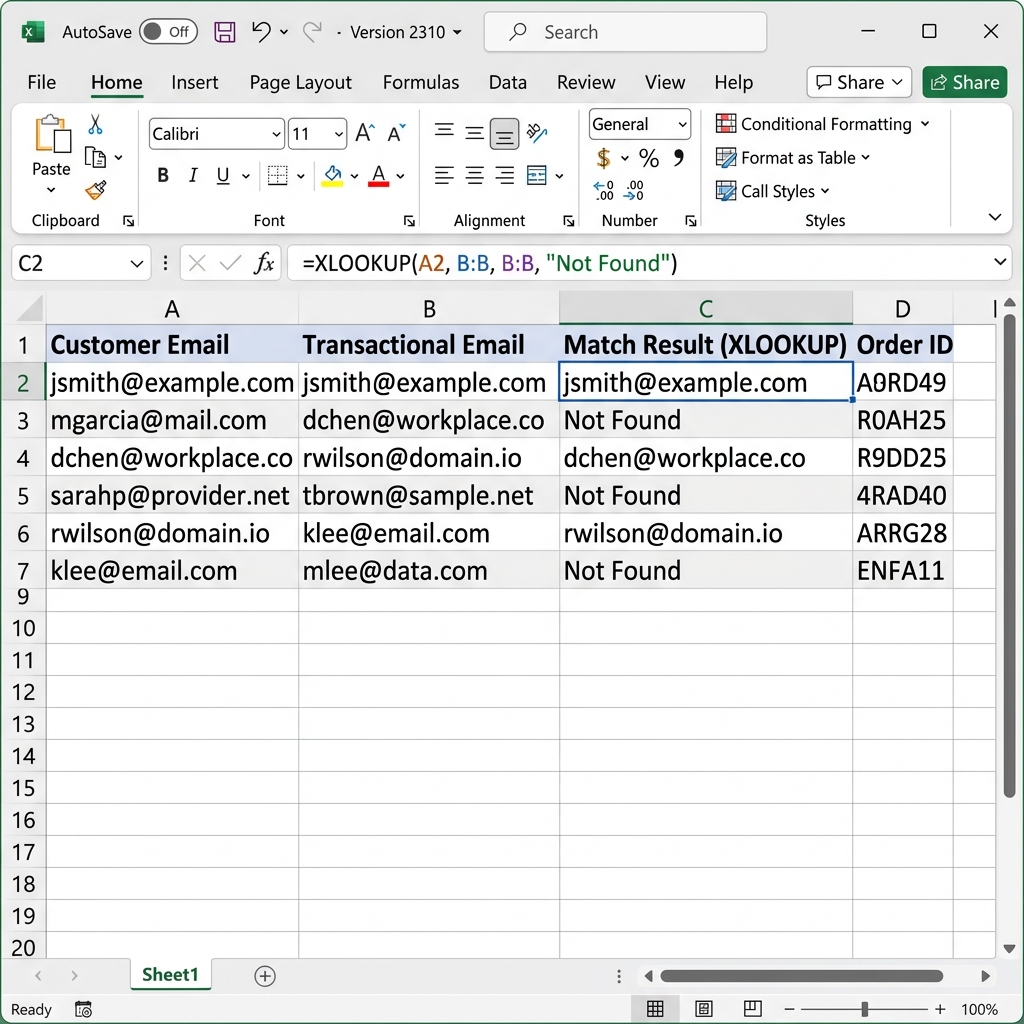Open the Name Box dropdown arrow
The width and height of the screenshot is (1024, 1024).
pyautogui.click(x=136, y=264)
